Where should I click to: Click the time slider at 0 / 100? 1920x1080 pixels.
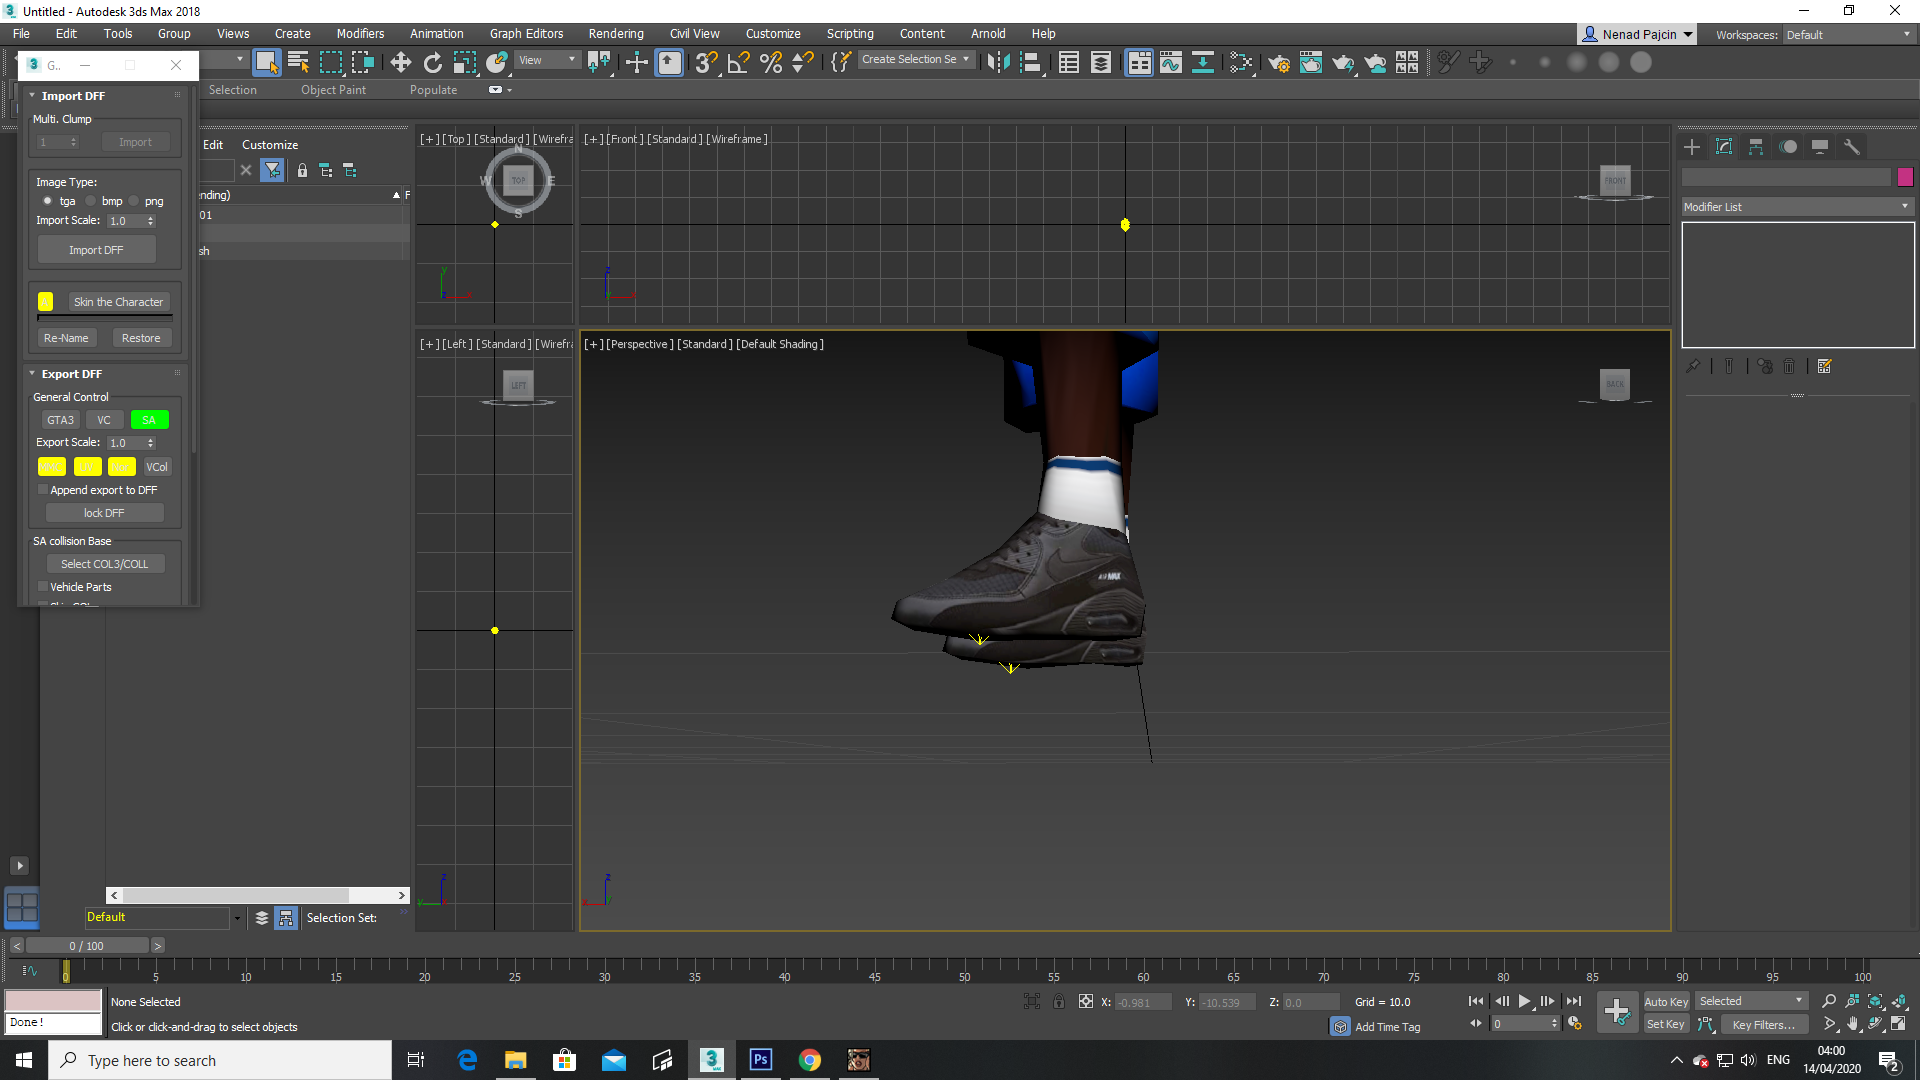click(87, 946)
